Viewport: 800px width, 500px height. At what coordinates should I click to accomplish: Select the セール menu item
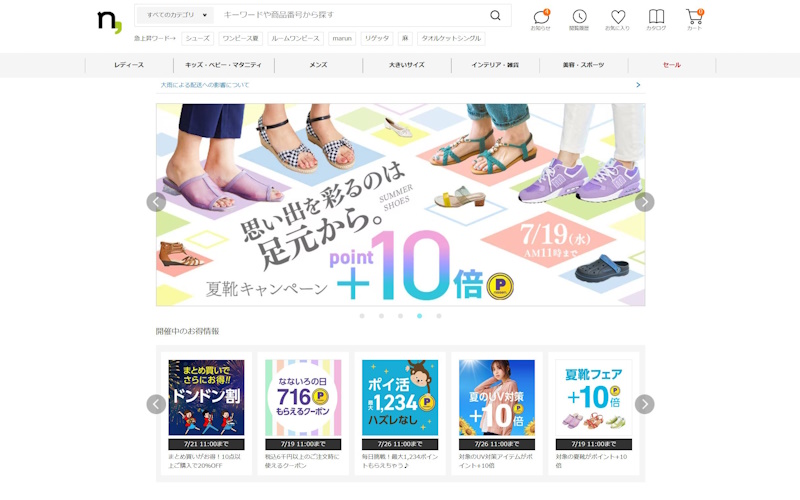tap(671, 65)
